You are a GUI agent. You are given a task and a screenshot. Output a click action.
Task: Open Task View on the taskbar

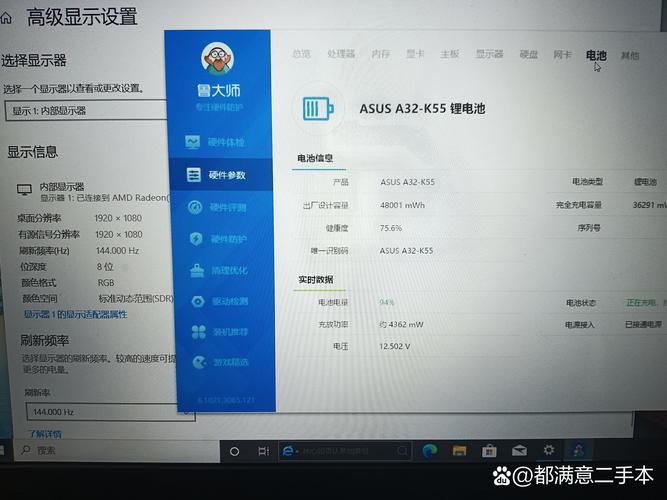[264, 451]
